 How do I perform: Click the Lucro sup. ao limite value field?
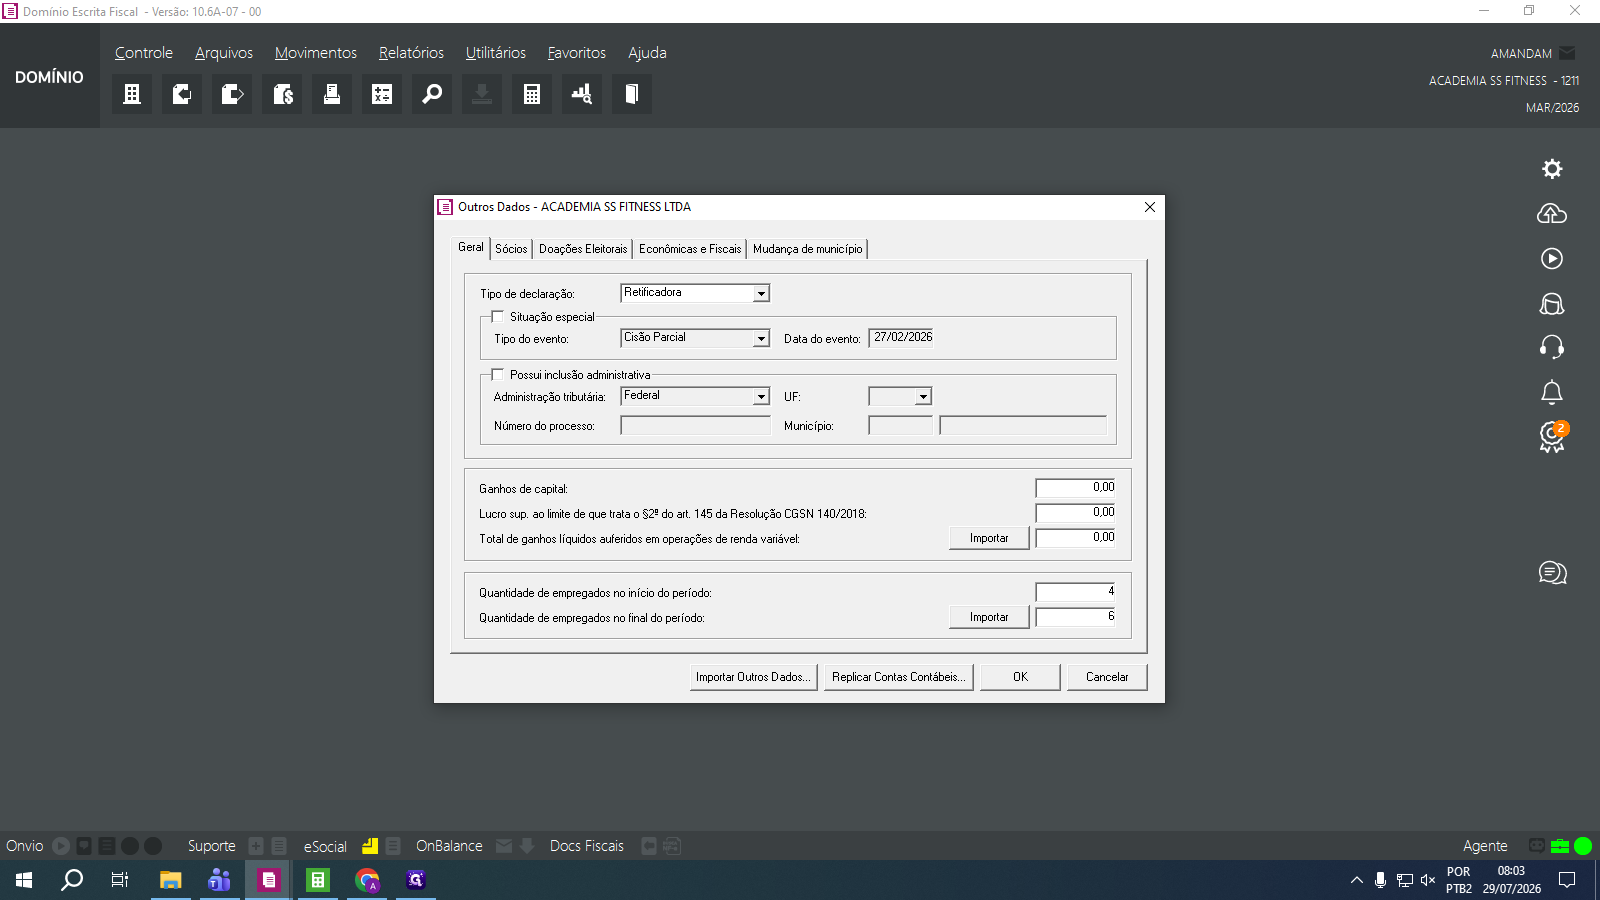(1076, 513)
